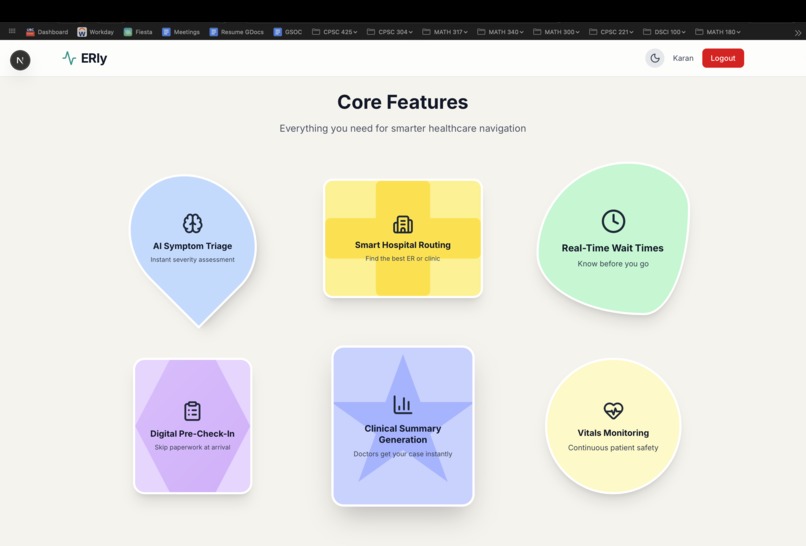The height and width of the screenshot is (546, 806).
Task: Expand the MATH 180 bookmark folder
Action: click(x=718, y=32)
